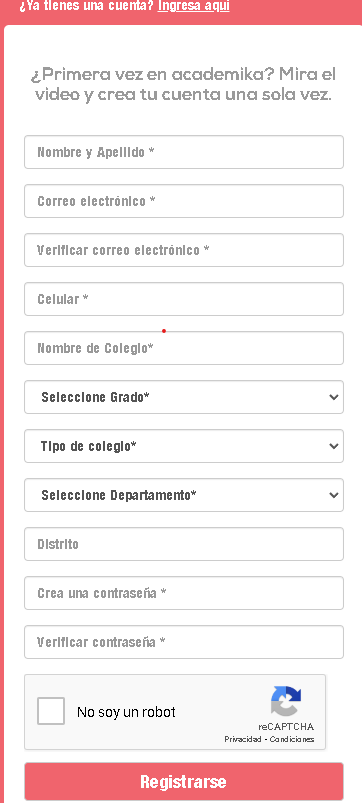This screenshot has width=362, height=803.
Task: Expand the Seleccione Grado dropdown arrow
Action: [334, 397]
